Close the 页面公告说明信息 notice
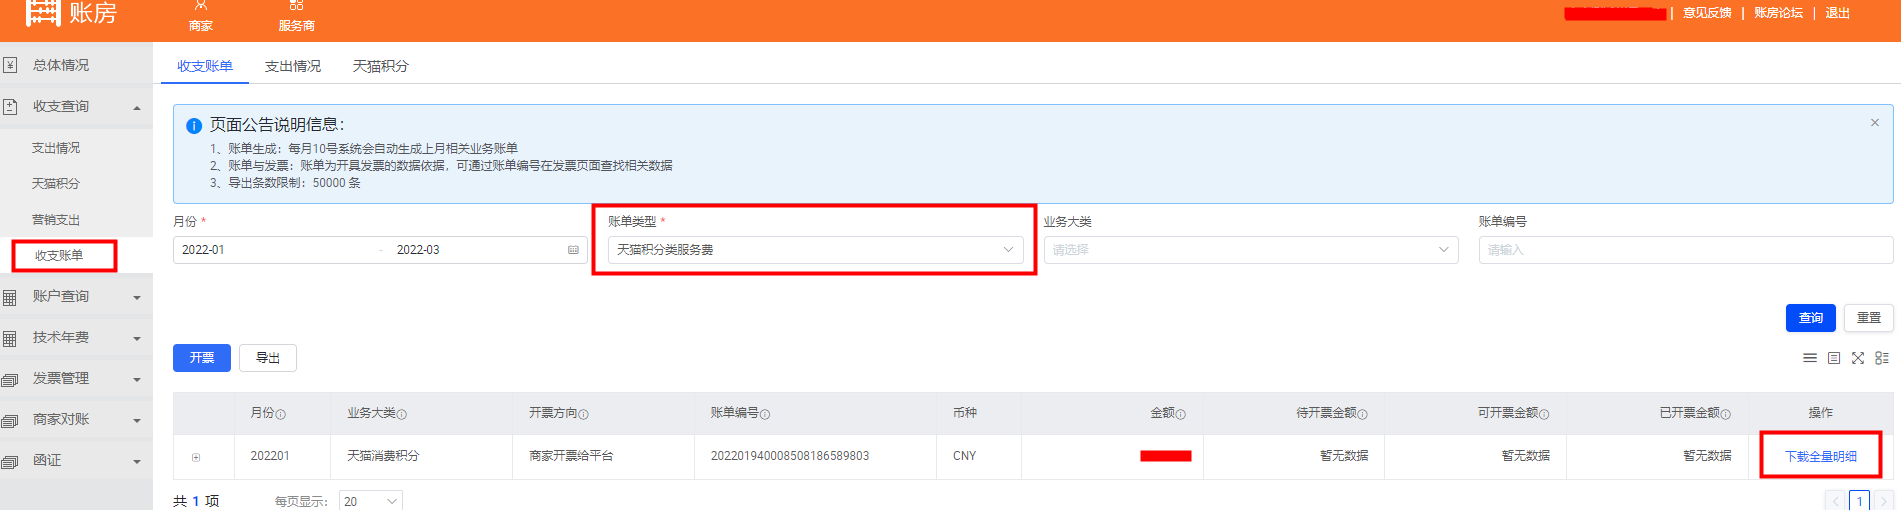This screenshot has height=510, width=1901. (x=1874, y=123)
